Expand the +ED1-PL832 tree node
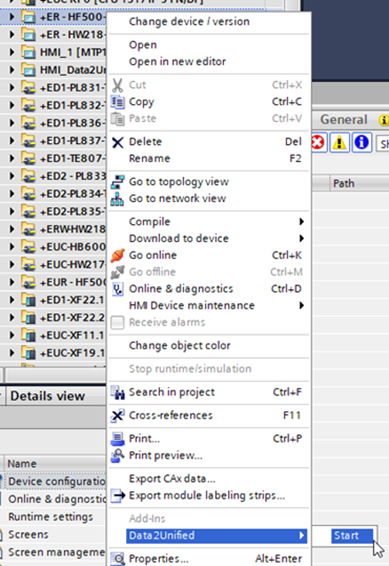Viewport: 389px width, 566px height. [12, 105]
